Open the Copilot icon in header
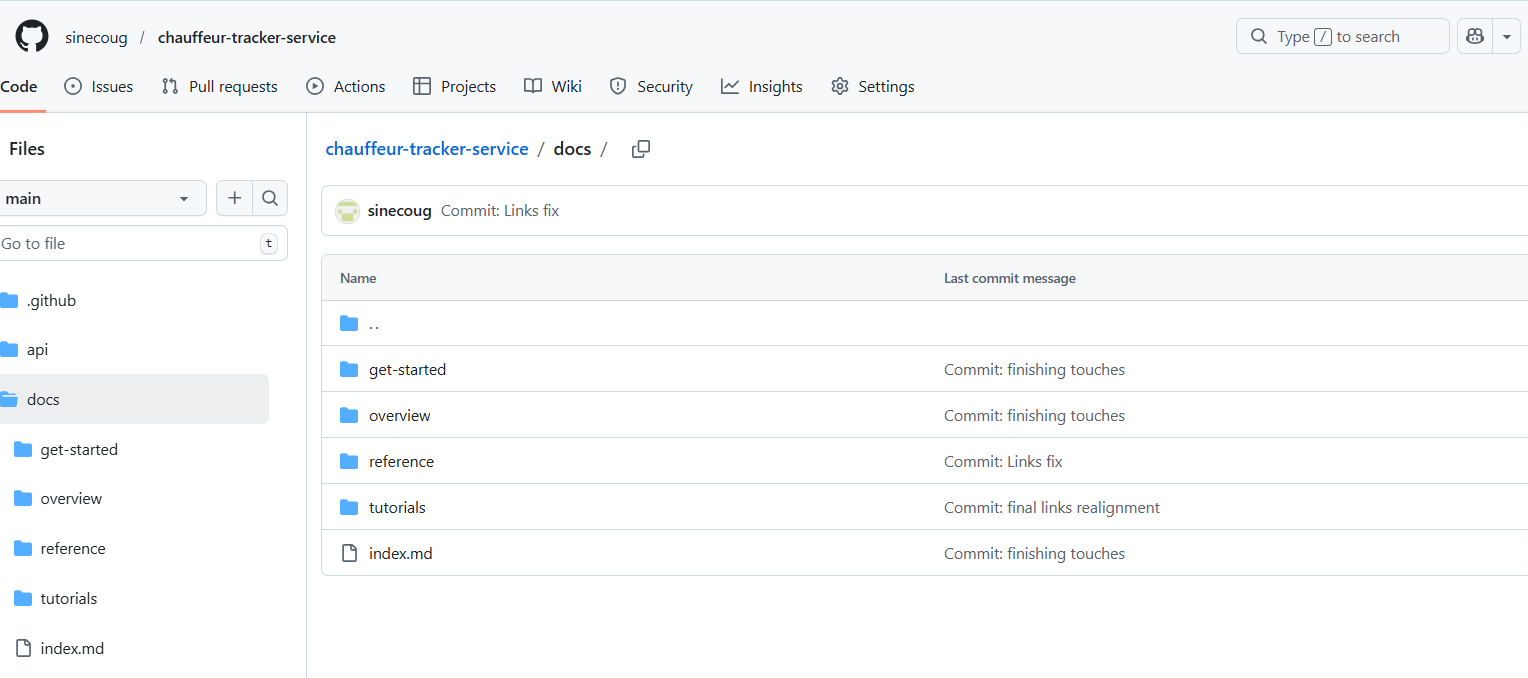1528x678 pixels. pos(1474,37)
